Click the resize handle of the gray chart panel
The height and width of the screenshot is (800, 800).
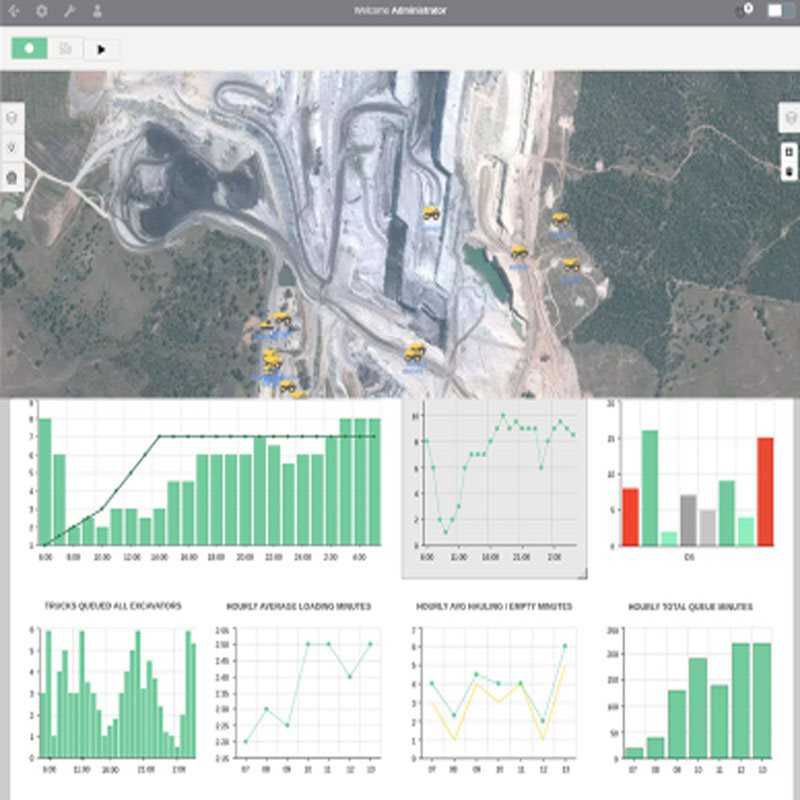[x=582, y=574]
